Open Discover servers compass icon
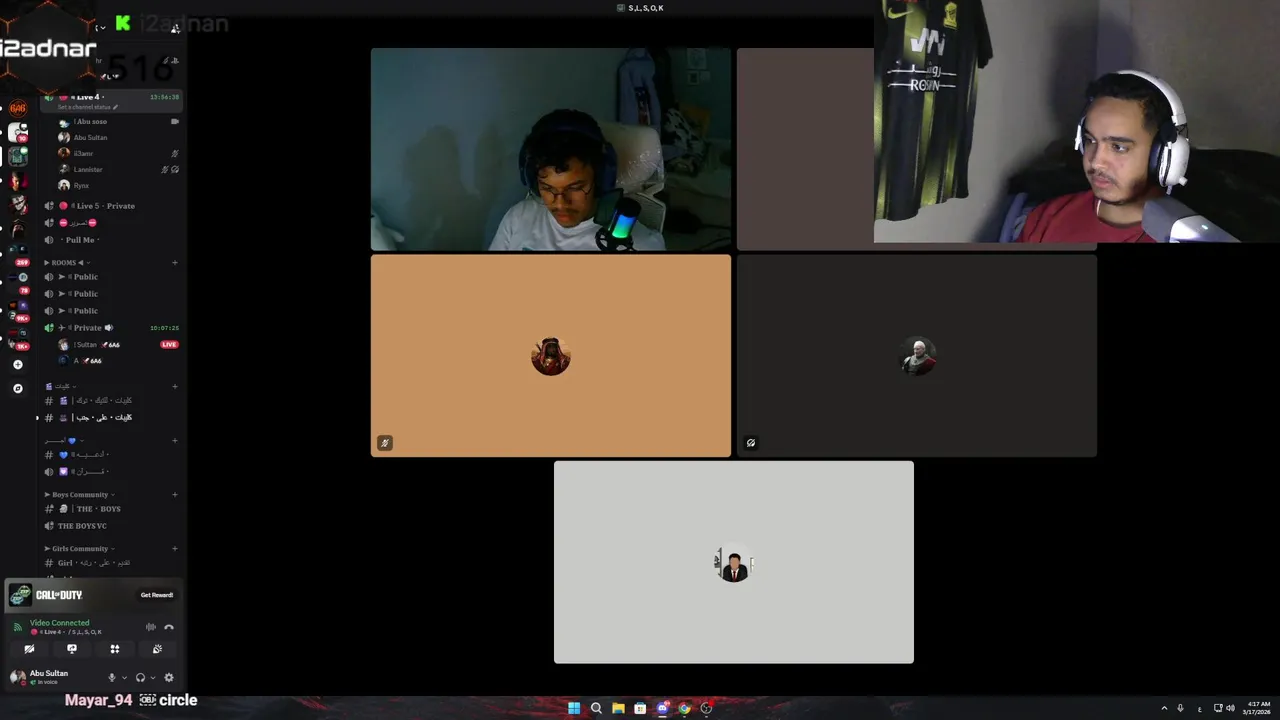Image resolution: width=1280 pixels, height=720 pixels. click(18, 388)
